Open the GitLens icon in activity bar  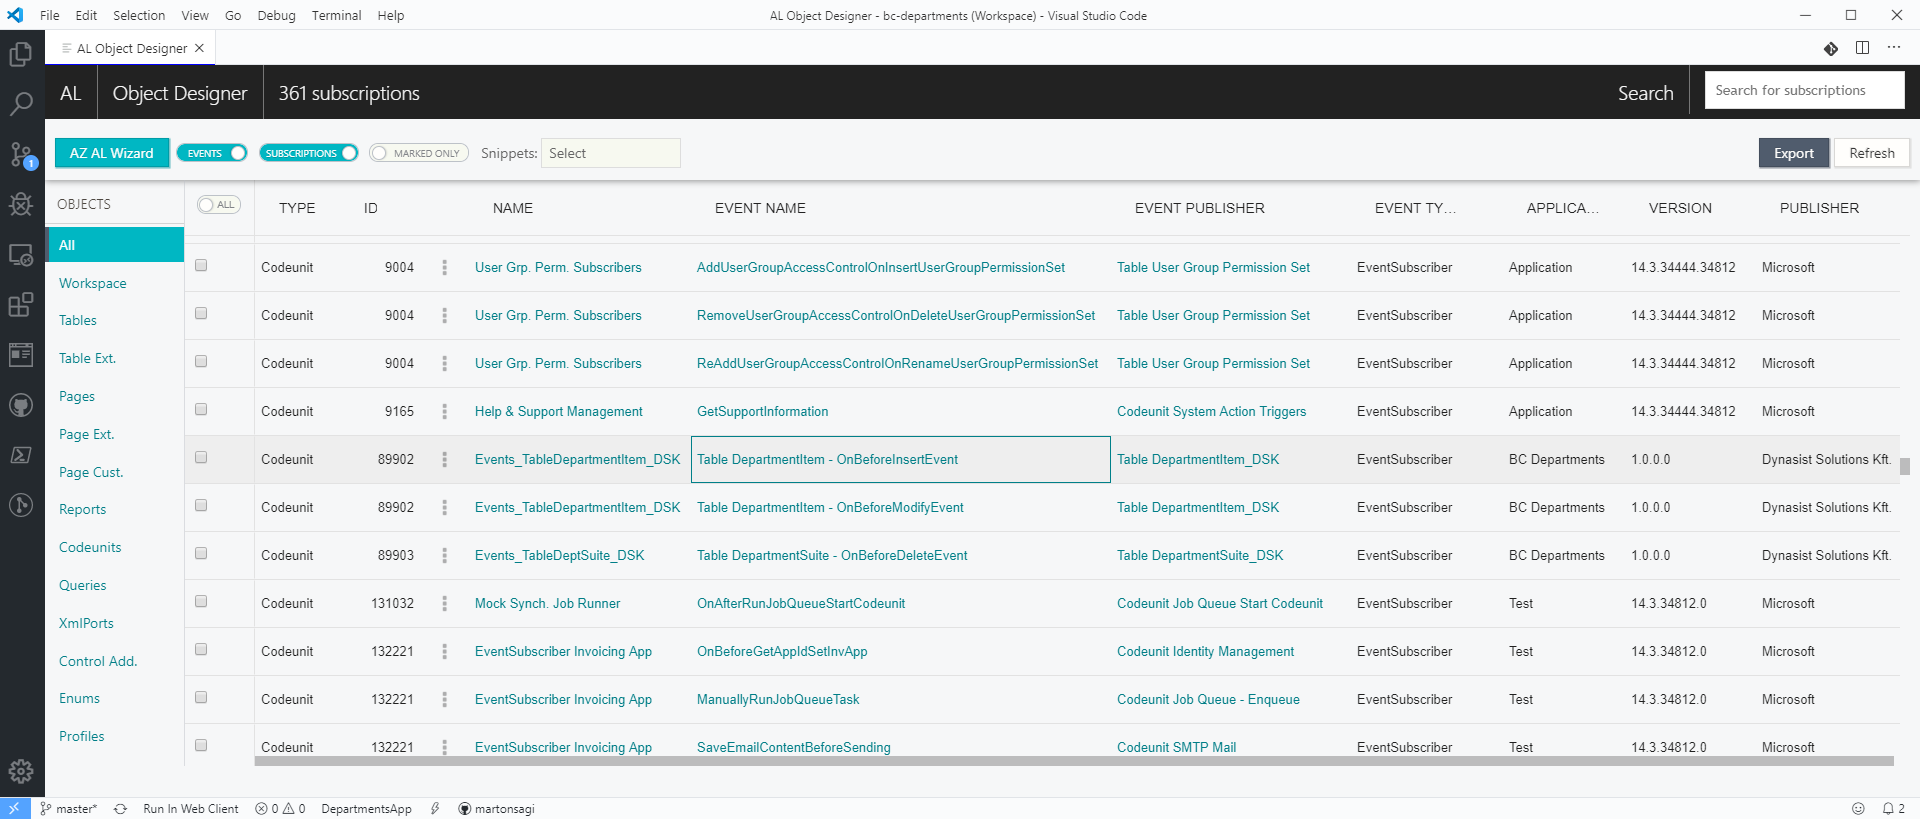point(21,505)
